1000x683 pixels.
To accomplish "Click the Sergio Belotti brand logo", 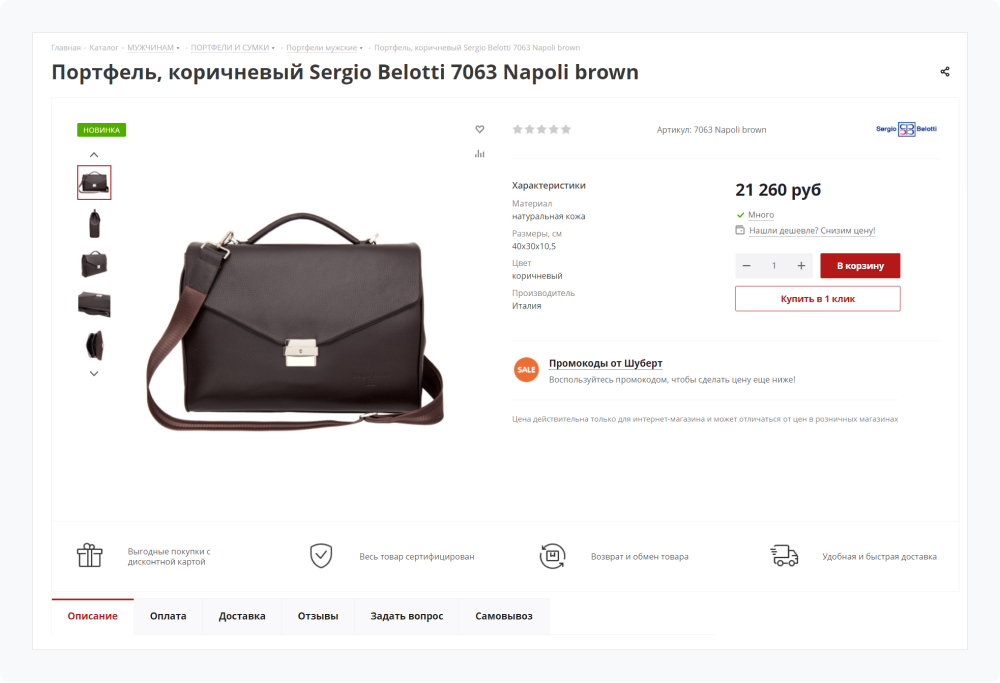I will (906, 129).
